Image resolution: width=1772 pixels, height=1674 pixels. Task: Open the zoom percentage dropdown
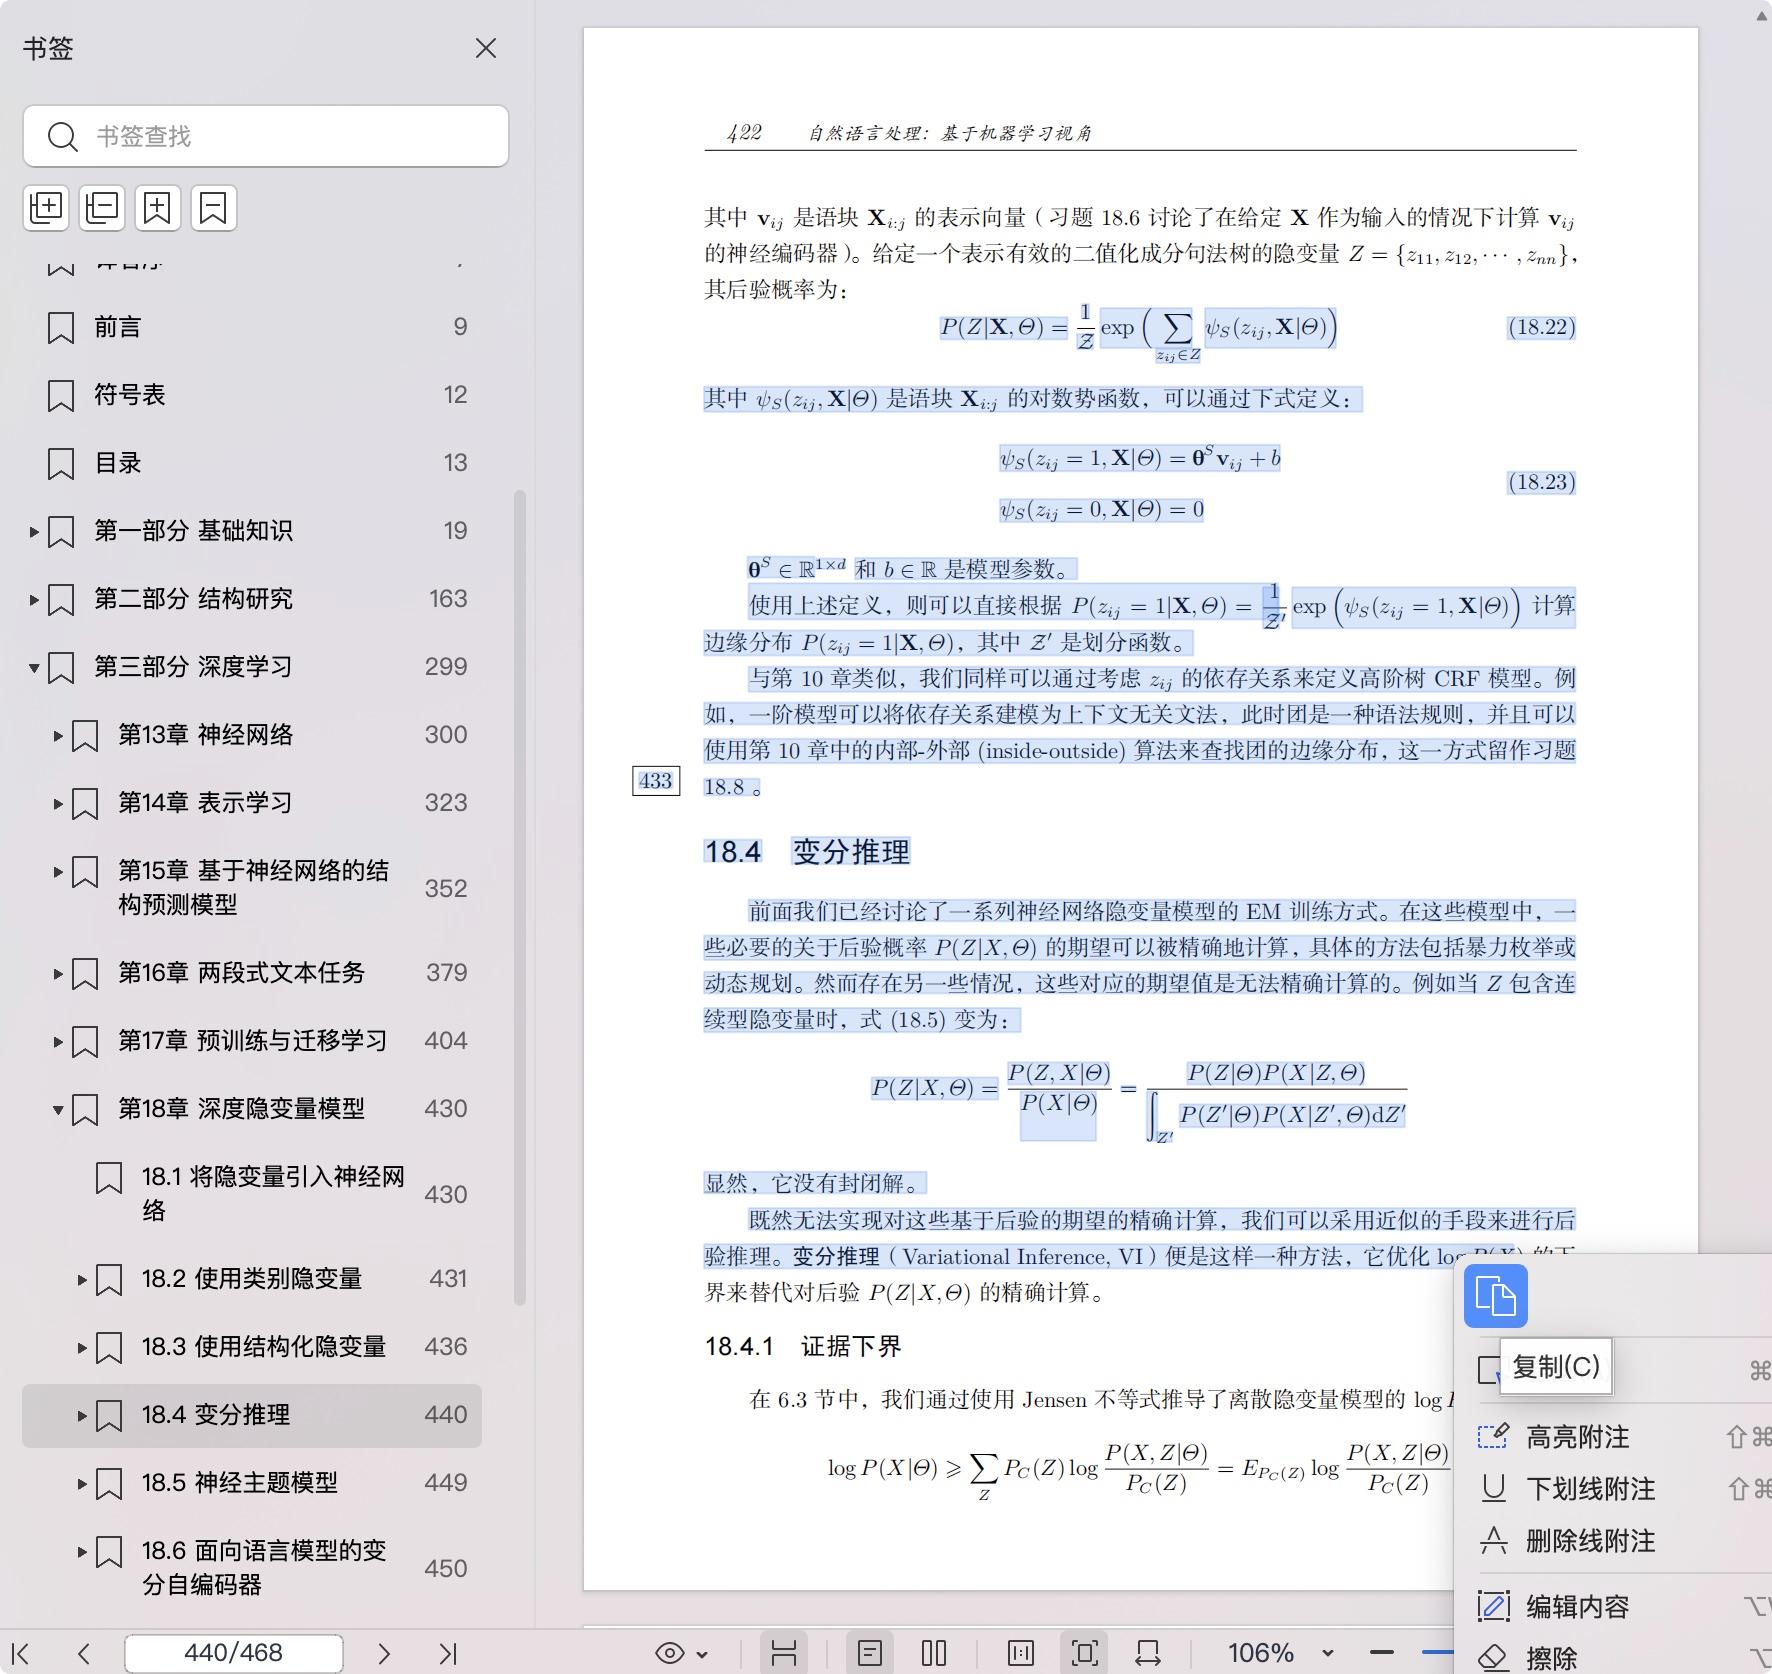point(1328,1653)
